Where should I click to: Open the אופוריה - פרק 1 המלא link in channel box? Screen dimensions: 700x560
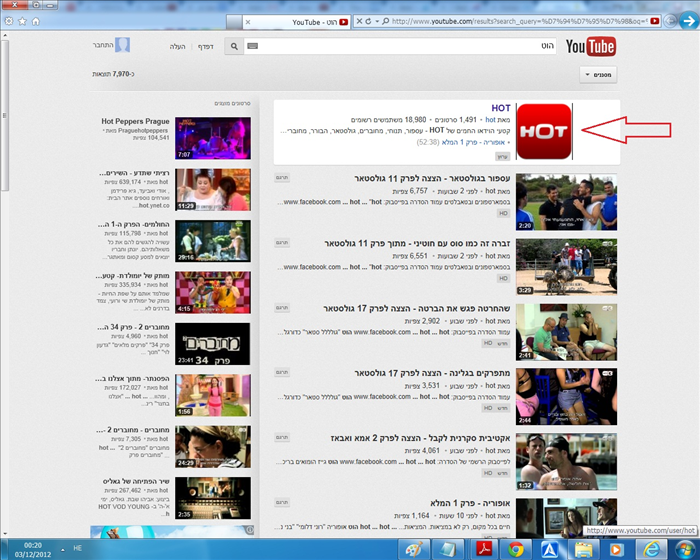(x=473, y=142)
